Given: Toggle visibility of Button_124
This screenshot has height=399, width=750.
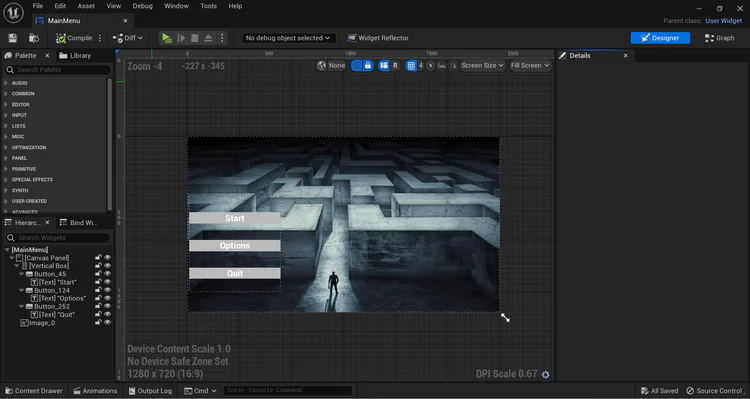Looking at the screenshot, I should (108, 290).
